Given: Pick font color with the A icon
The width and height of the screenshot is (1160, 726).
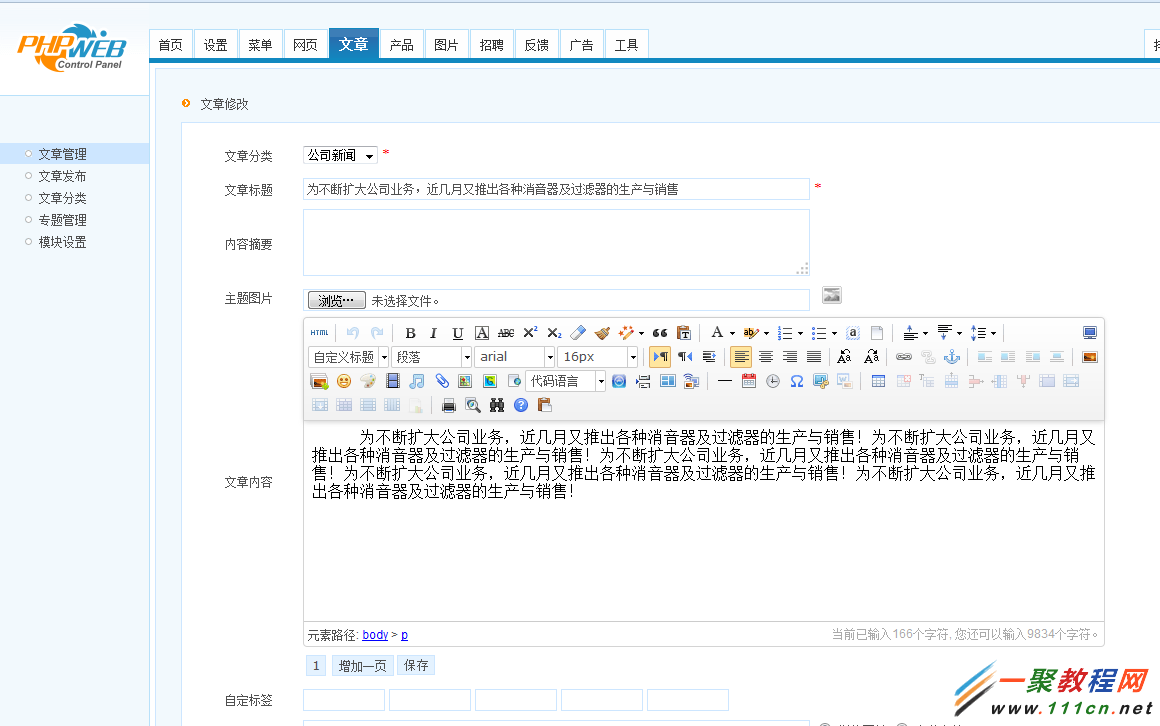Looking at the screenshot, I should (717, 333).
